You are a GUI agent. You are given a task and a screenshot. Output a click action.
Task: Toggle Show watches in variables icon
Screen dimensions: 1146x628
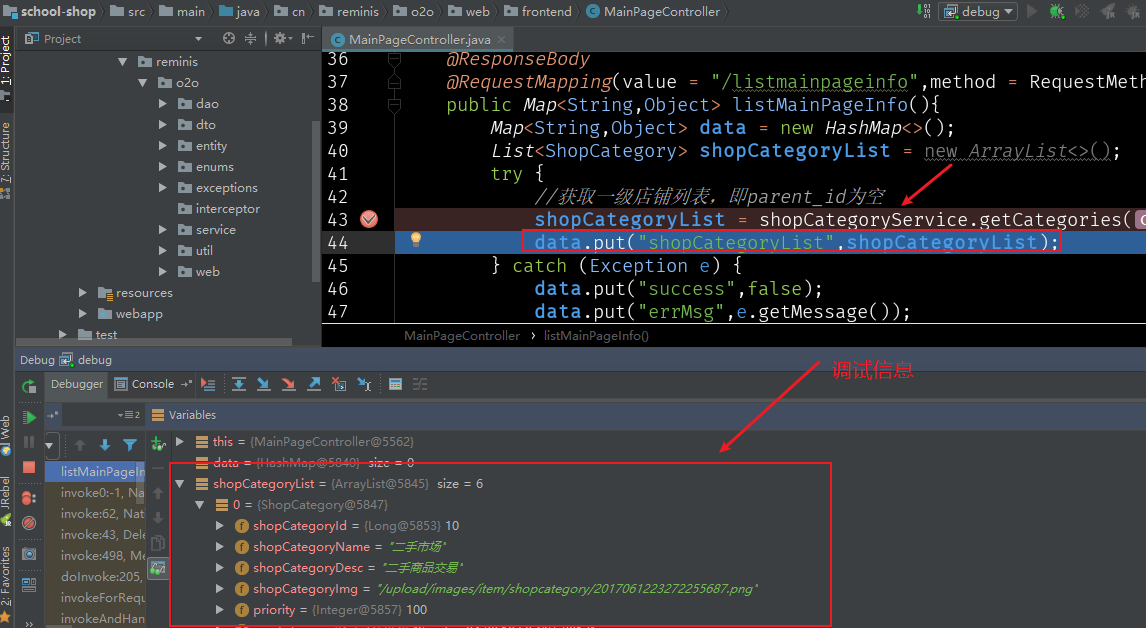pyautogui.click(x=158, y=568)
